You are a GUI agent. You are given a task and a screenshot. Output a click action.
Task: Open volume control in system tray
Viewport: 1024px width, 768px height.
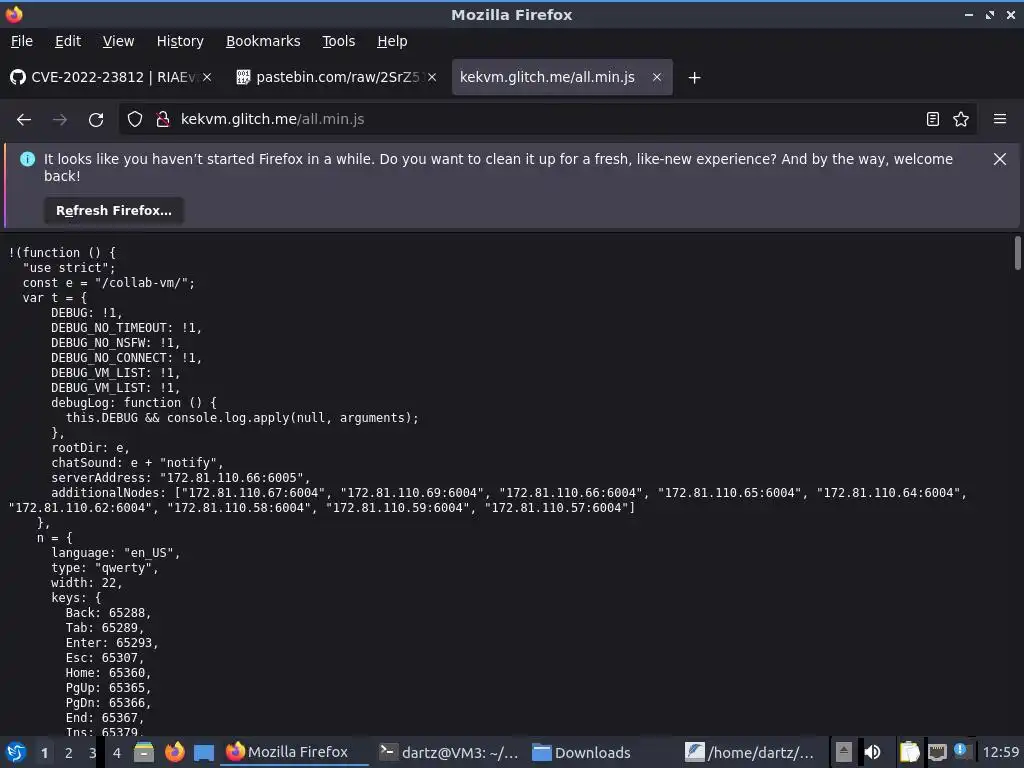(x=872, y=752)
